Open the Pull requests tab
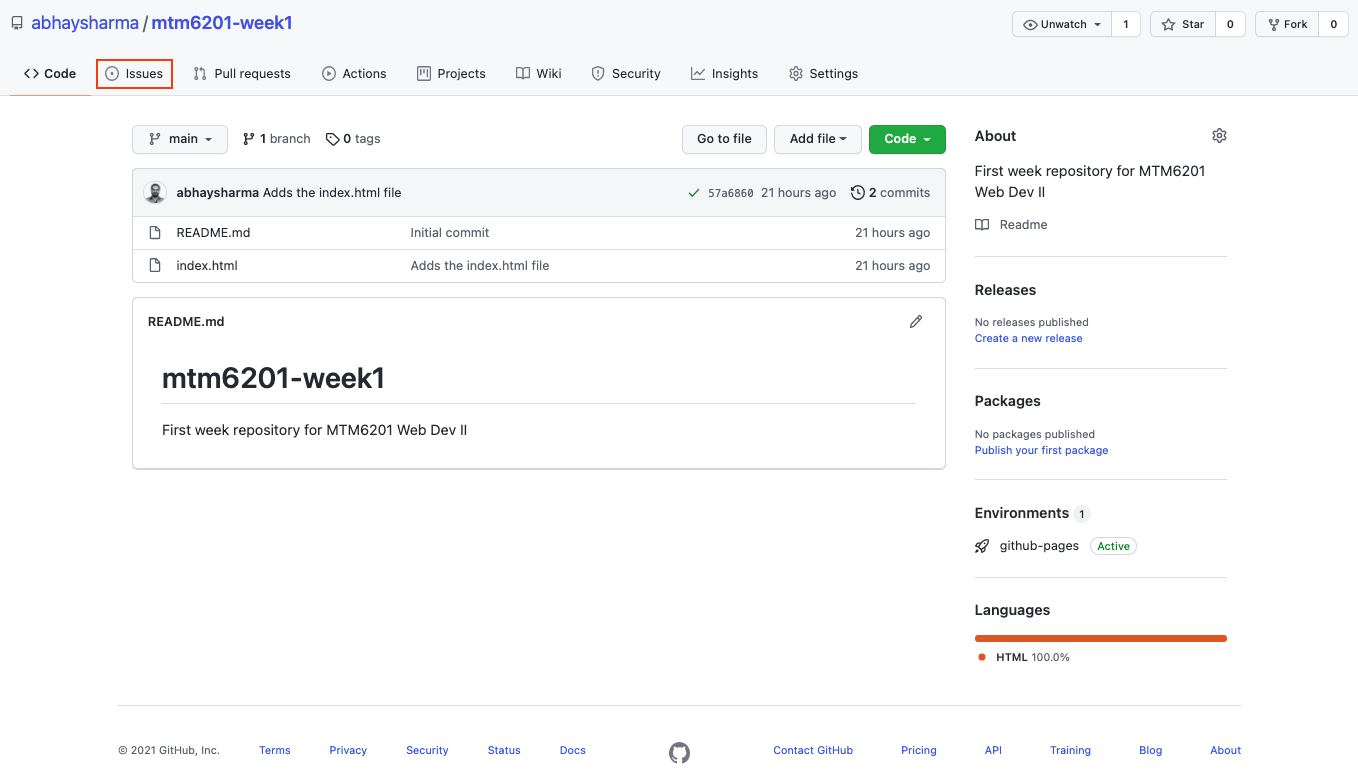This screenshot has width=1358, height=783. [x=242, y=74]
